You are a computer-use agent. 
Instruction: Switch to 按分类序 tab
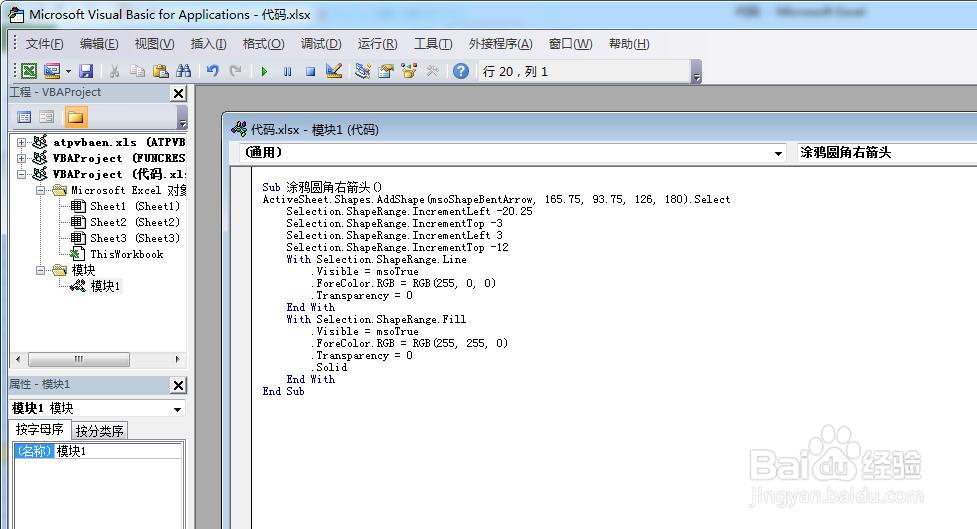tap(100, 431)
